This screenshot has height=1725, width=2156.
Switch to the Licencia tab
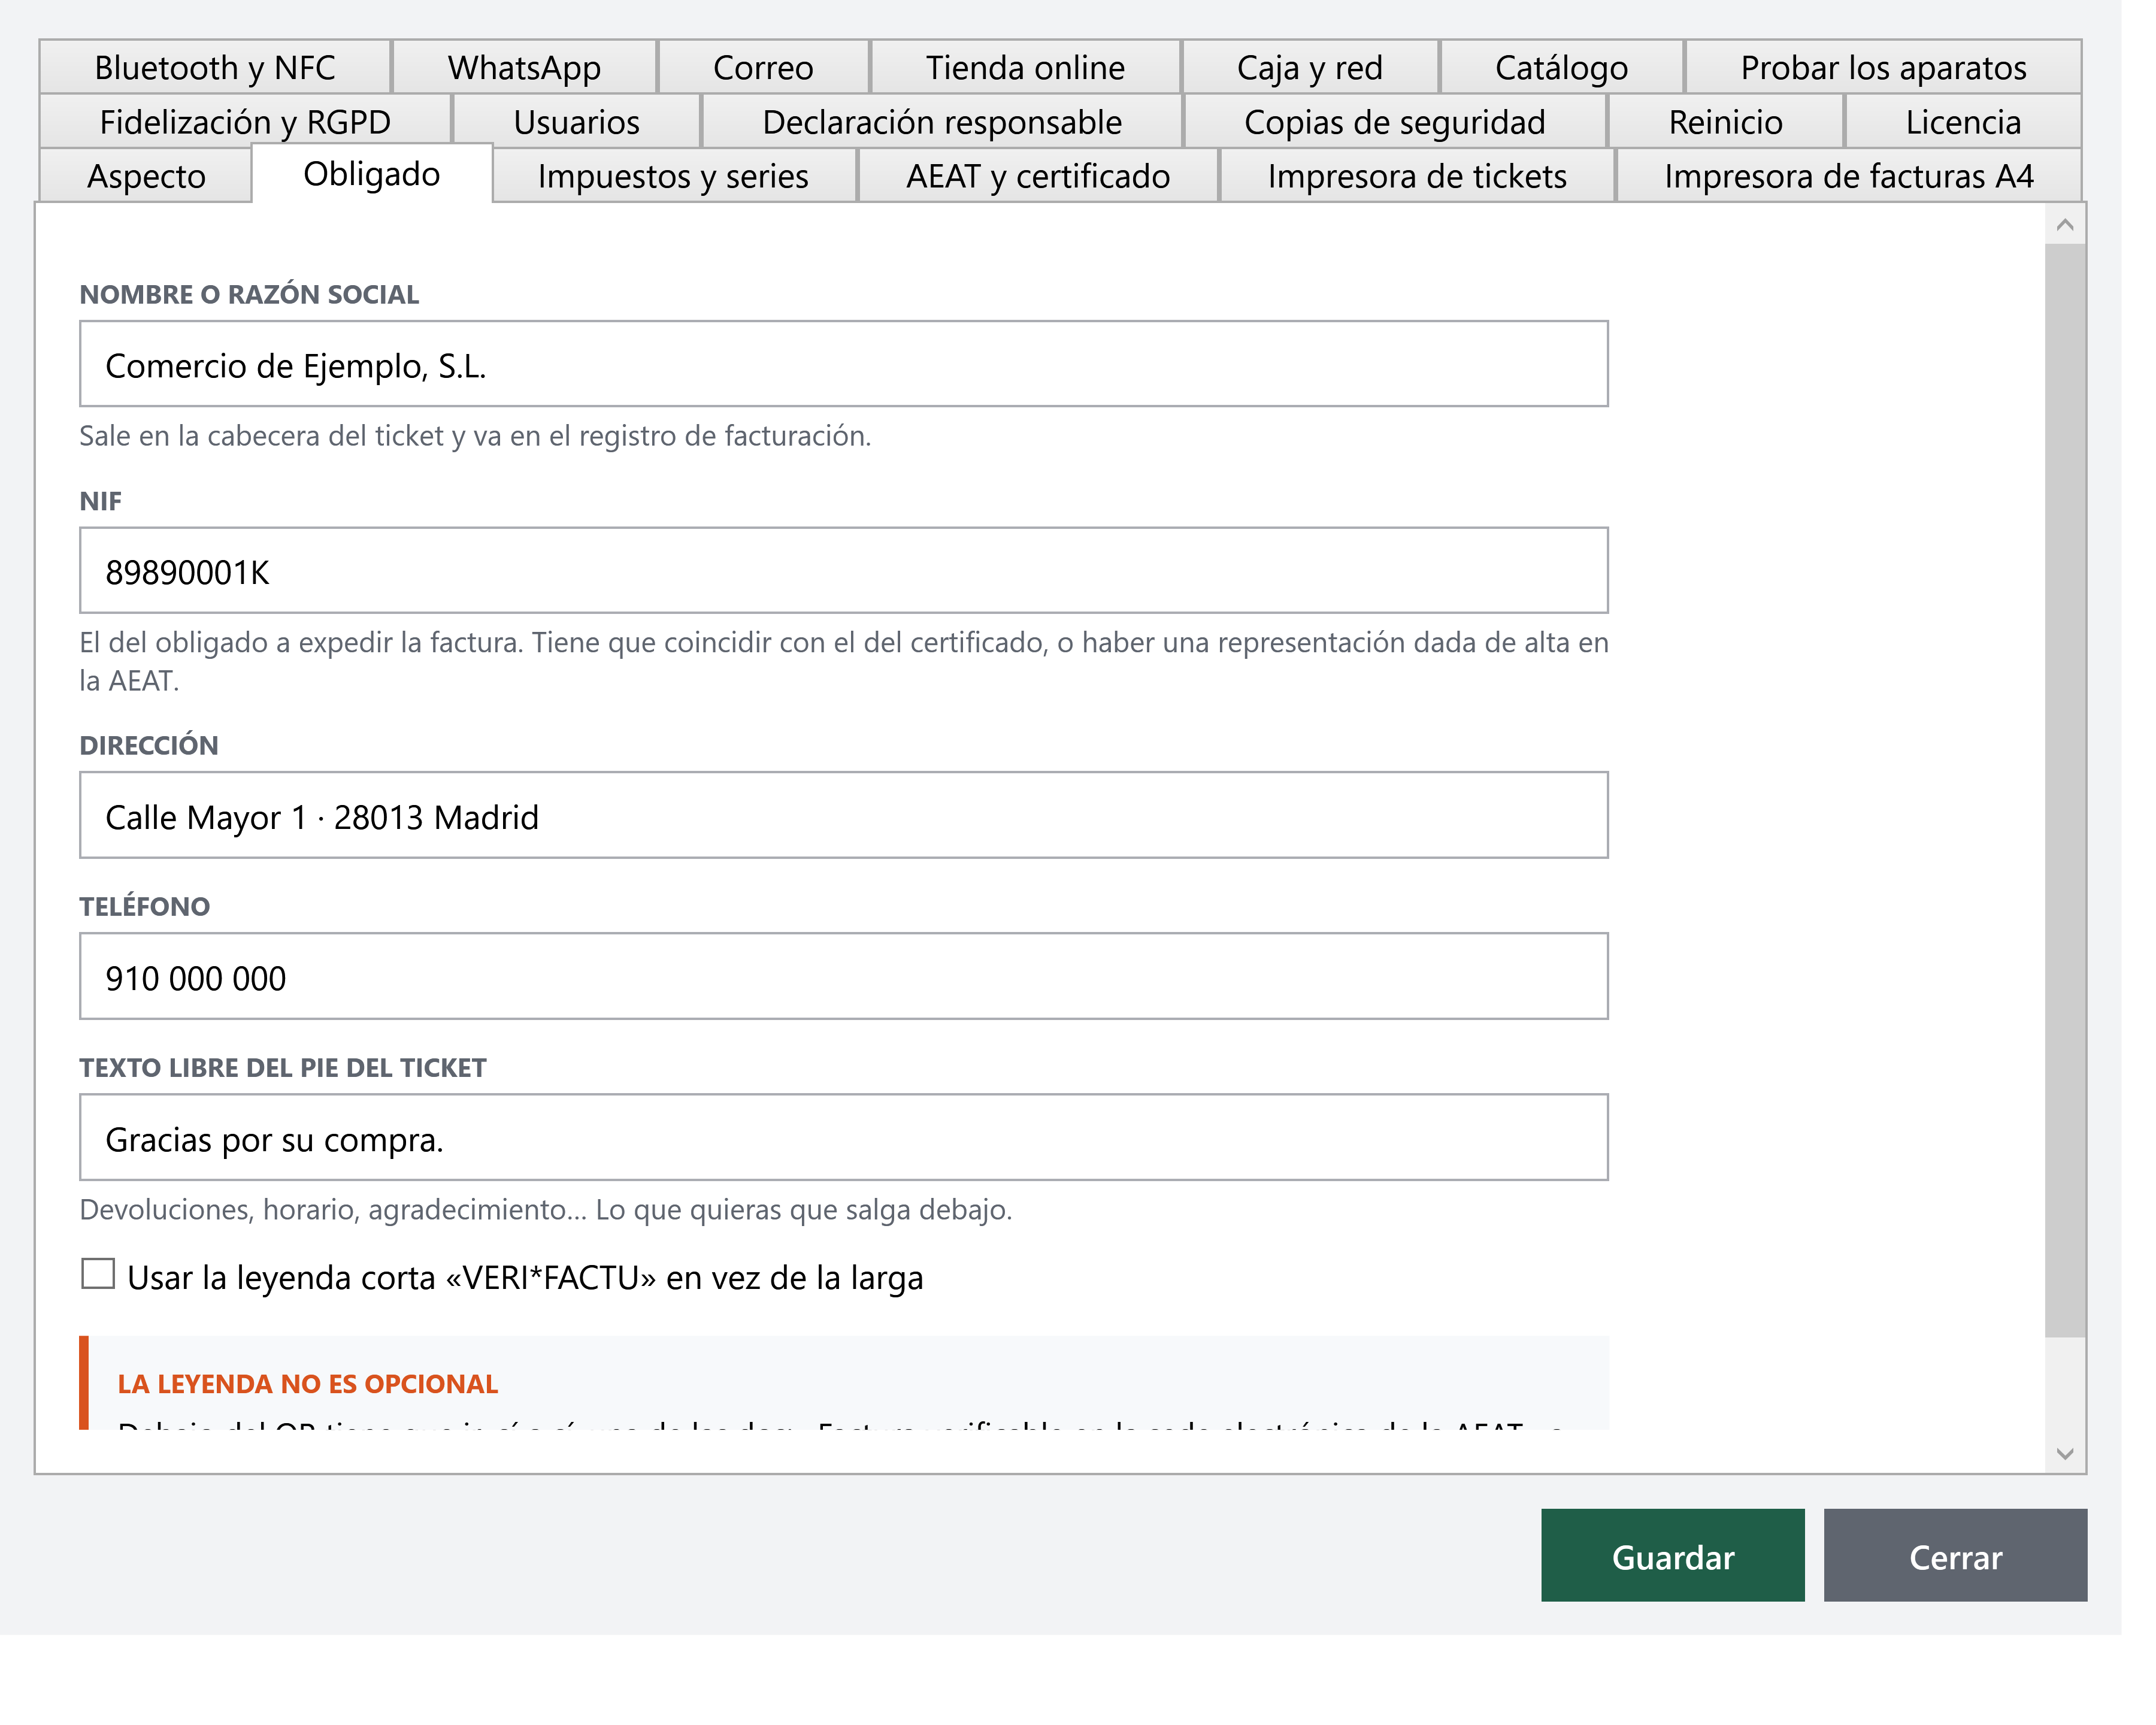click(x=1963, y=122)
